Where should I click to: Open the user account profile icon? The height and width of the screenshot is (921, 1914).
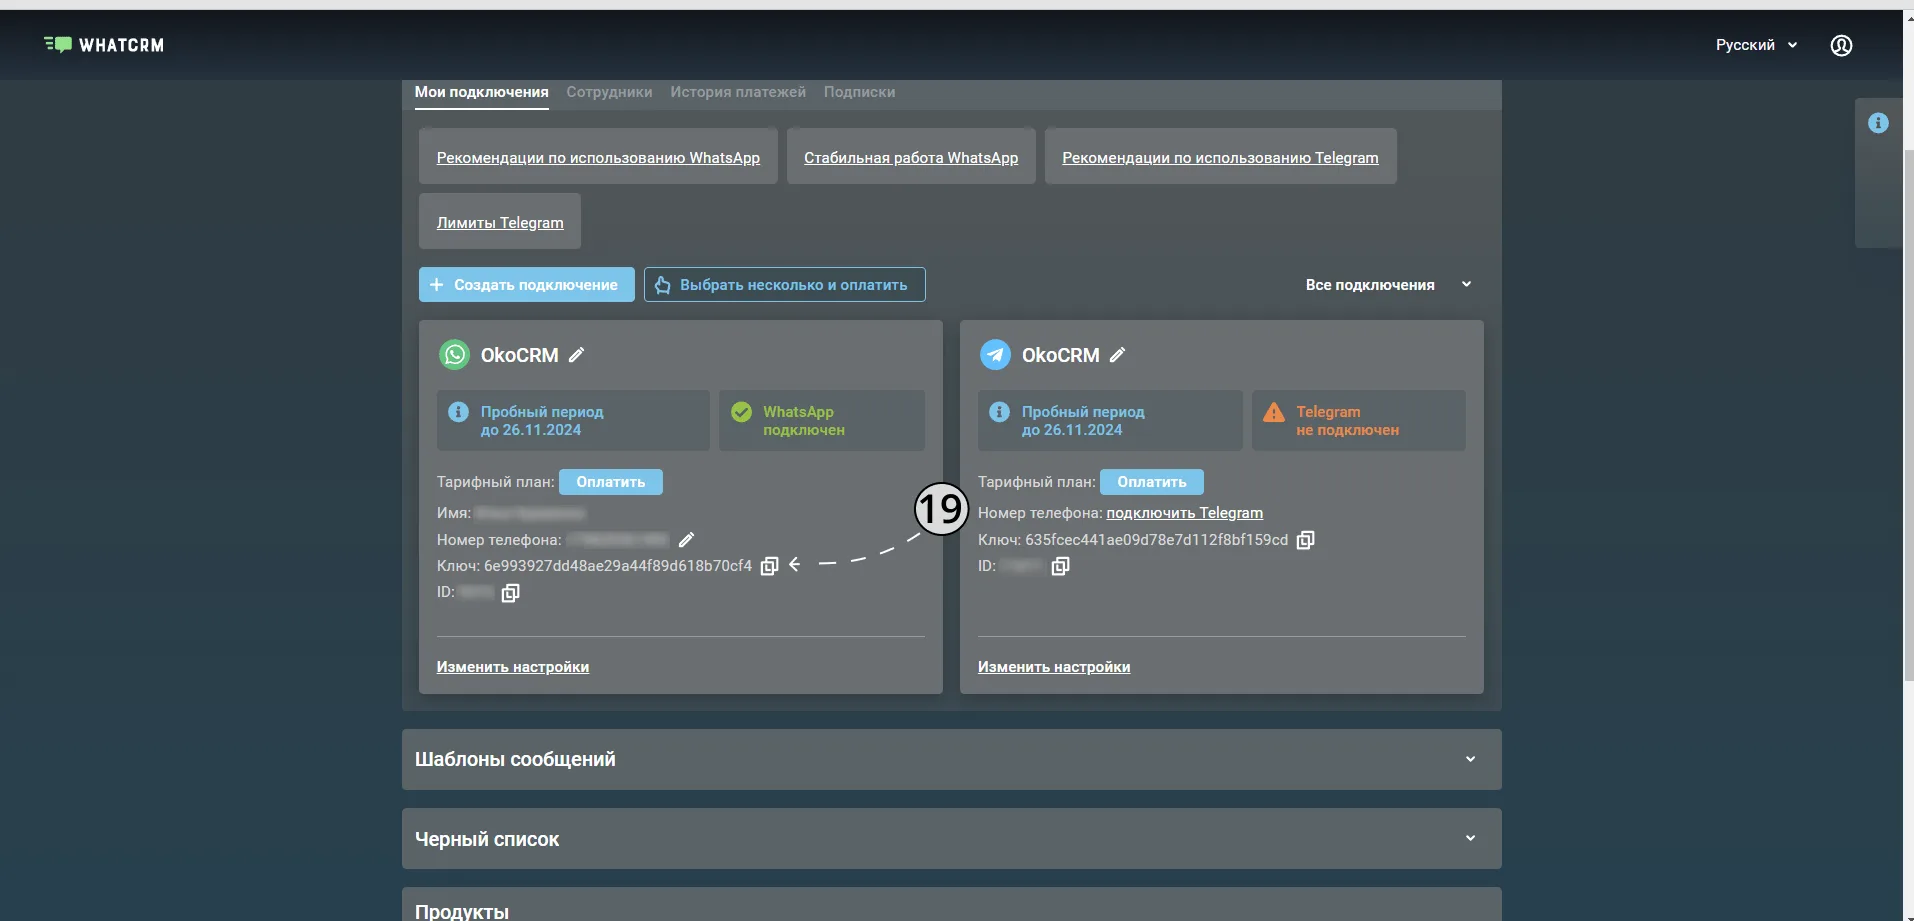pos(1841,45)
